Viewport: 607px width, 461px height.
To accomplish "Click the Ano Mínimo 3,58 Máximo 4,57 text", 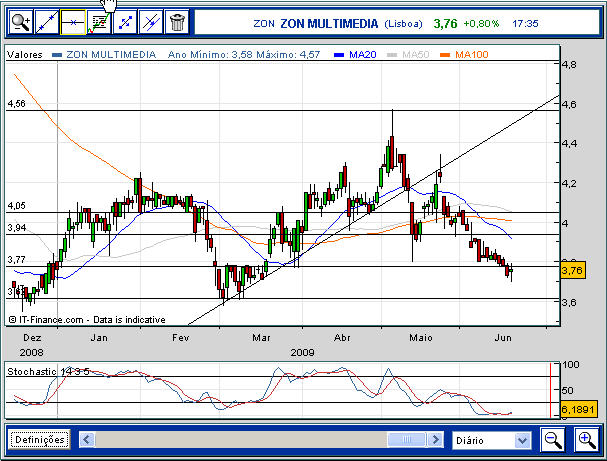I will [x=244, y=55].
